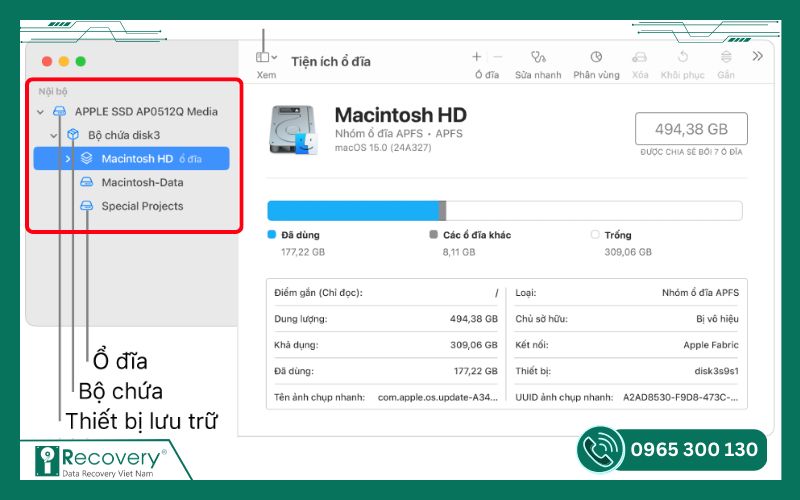Add a volume with the plus icon

click(x=477, y=57)
